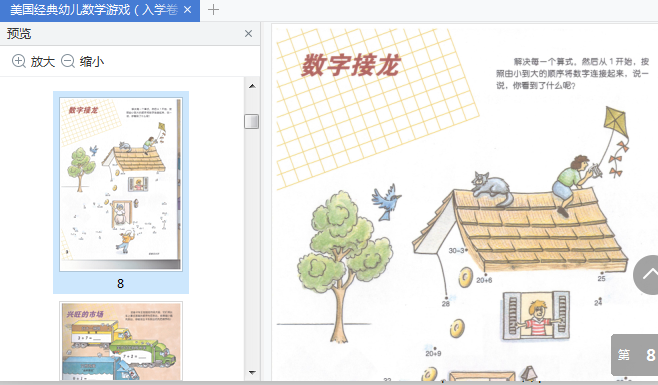Click the 20+9 label on the page
Image resolution: width=658 pixels, height=385 pixels.
click(433, 354)
